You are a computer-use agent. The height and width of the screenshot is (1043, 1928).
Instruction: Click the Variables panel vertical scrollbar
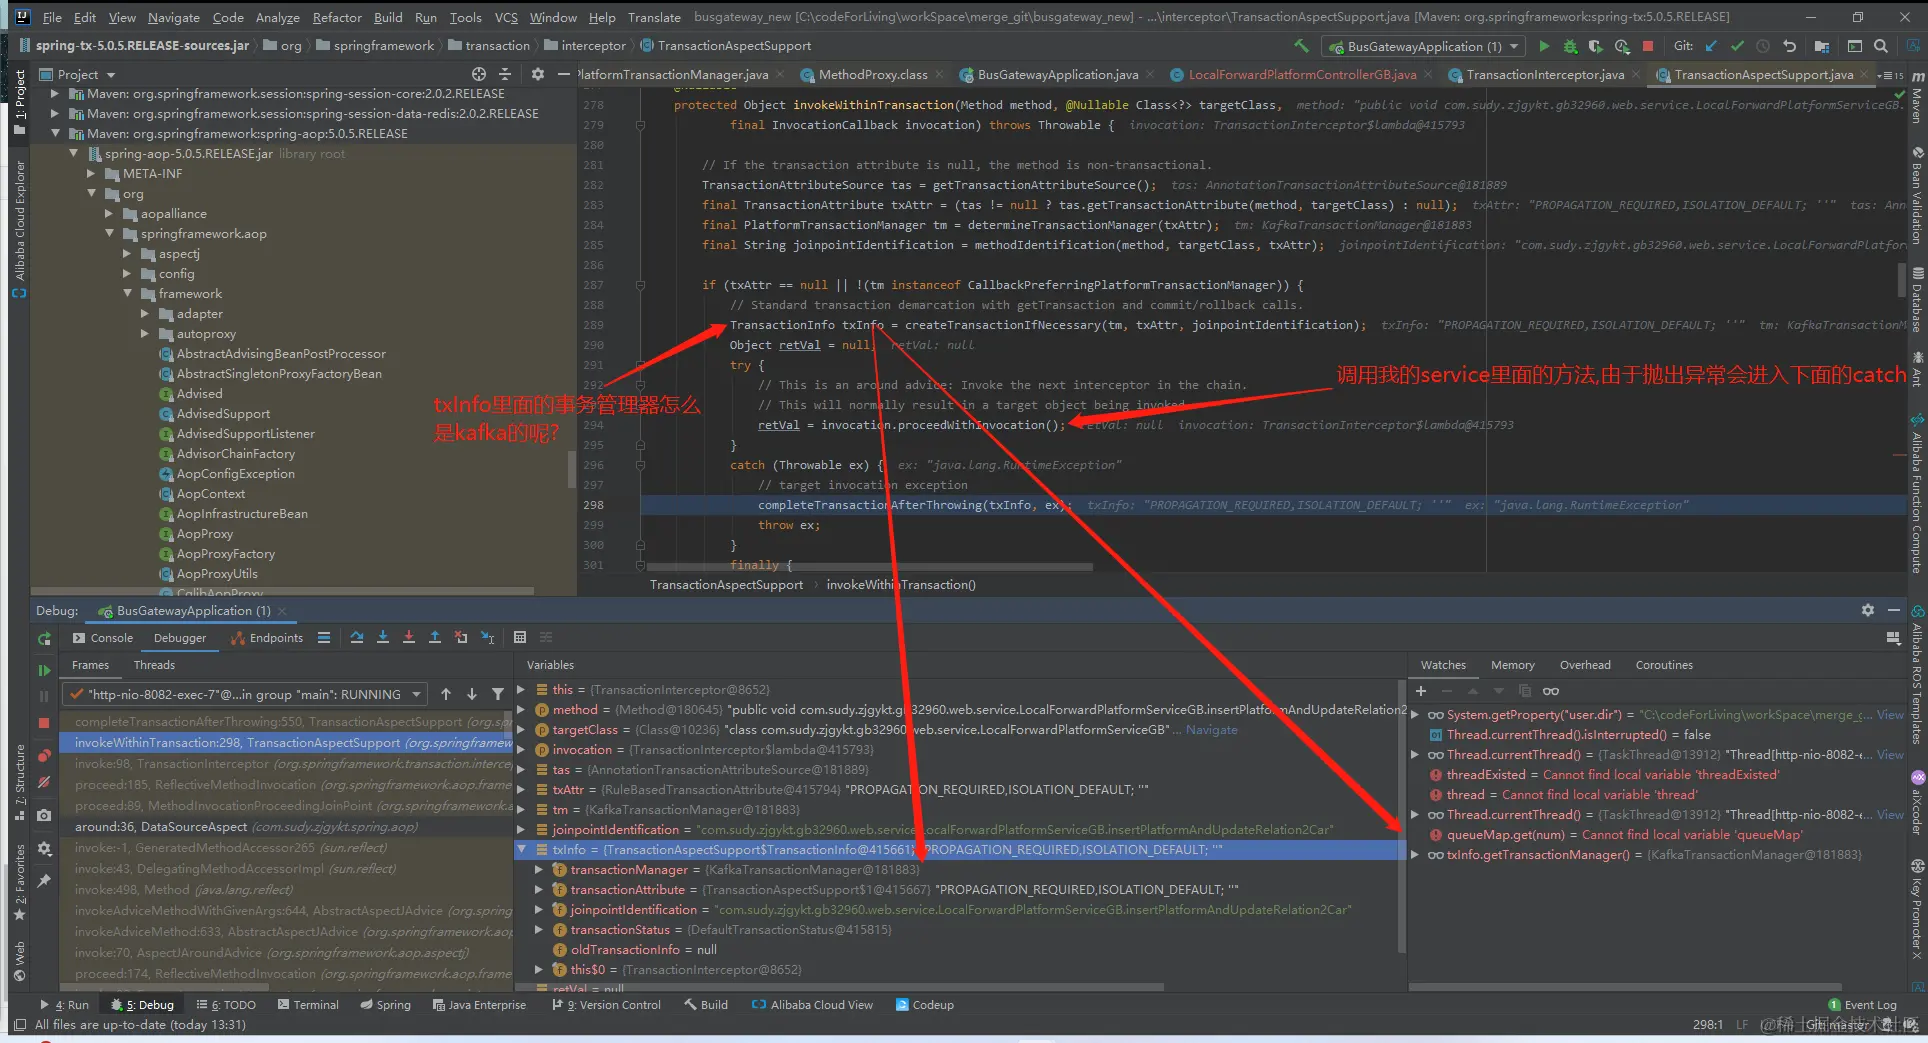tap(1402, 815)
